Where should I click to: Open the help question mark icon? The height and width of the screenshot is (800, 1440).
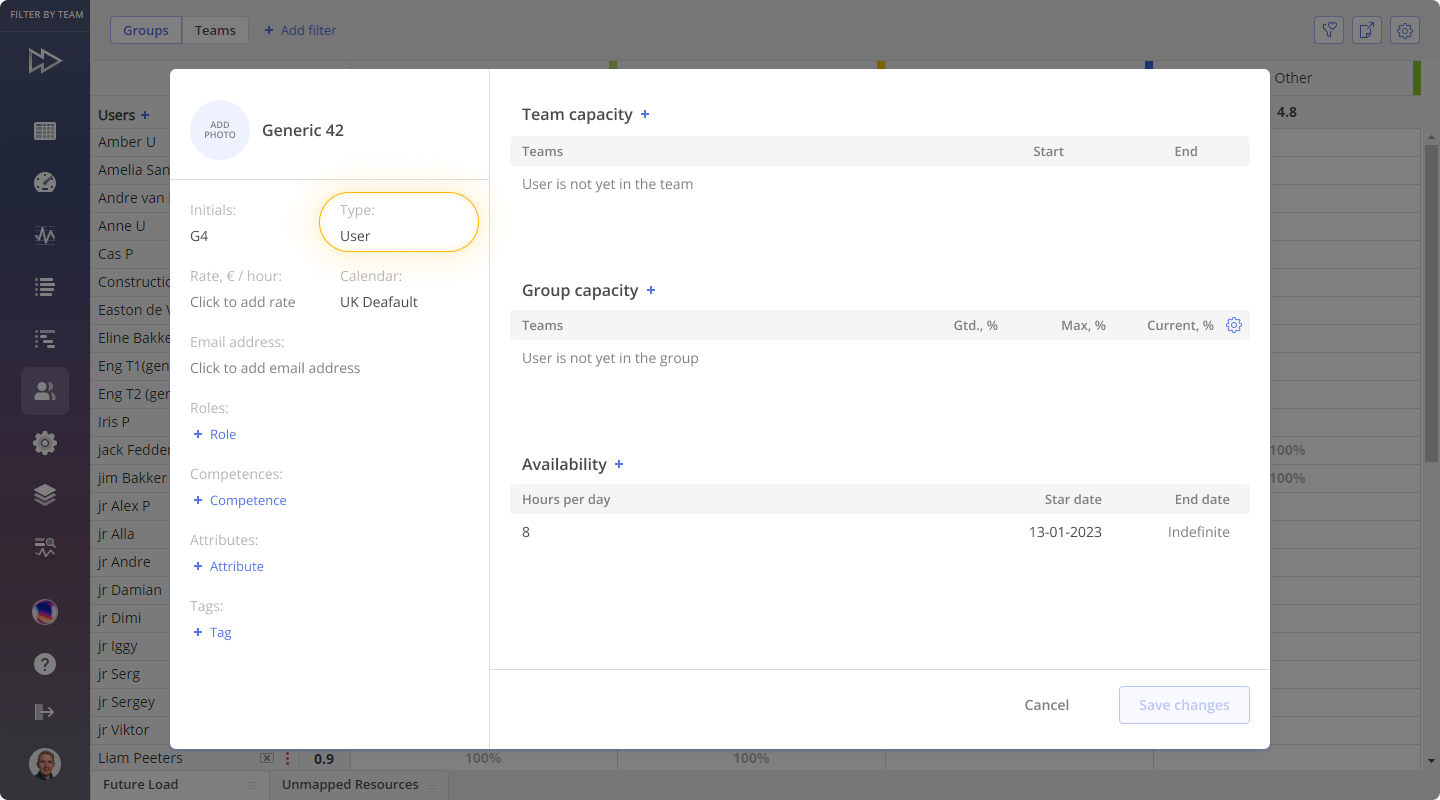[45, 664]
